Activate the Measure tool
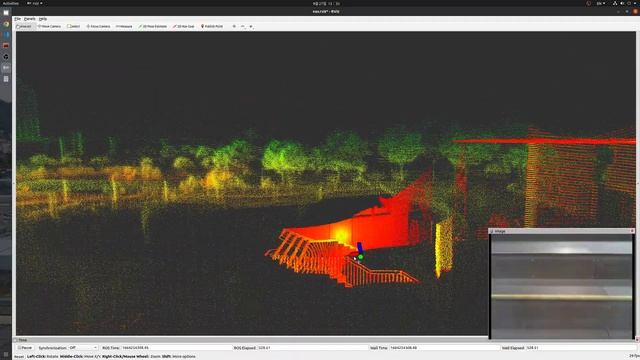Viewport: 640px width, 360px height. point(124,27)
